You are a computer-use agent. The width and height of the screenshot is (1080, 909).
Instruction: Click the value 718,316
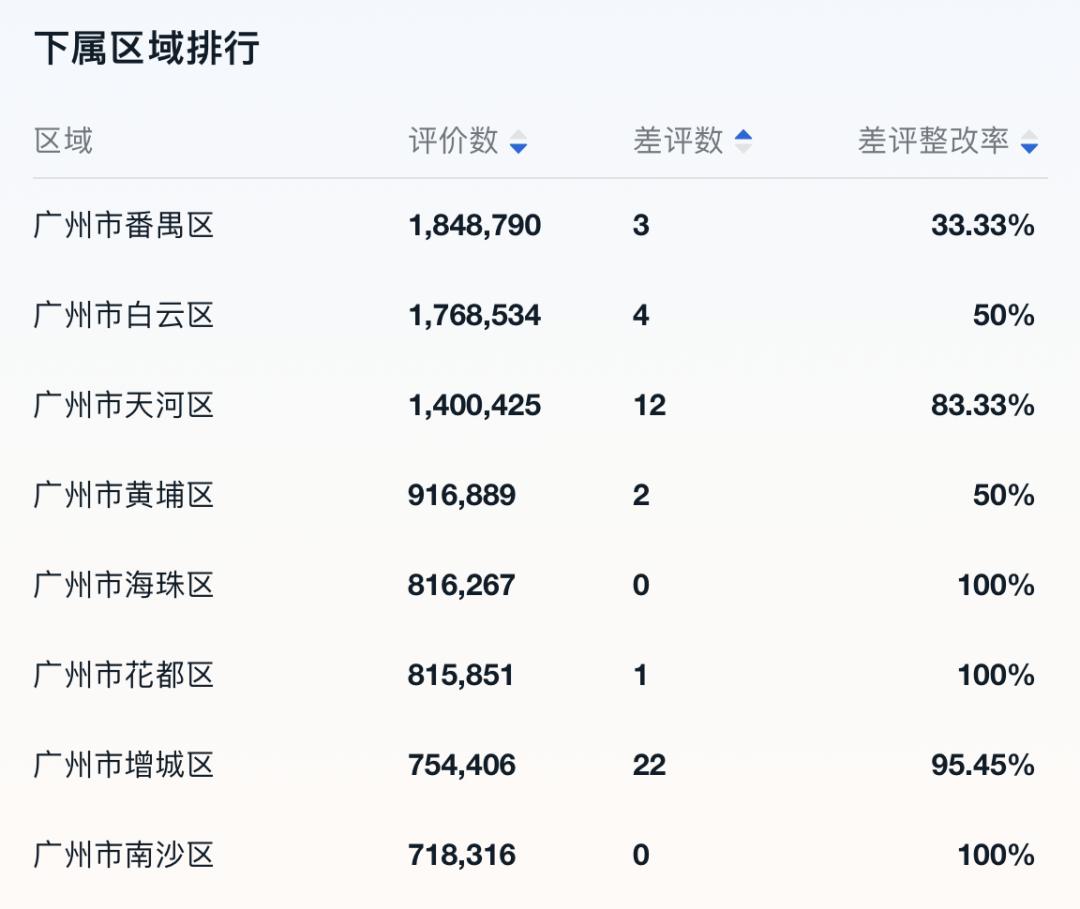[x=461, y=855]
